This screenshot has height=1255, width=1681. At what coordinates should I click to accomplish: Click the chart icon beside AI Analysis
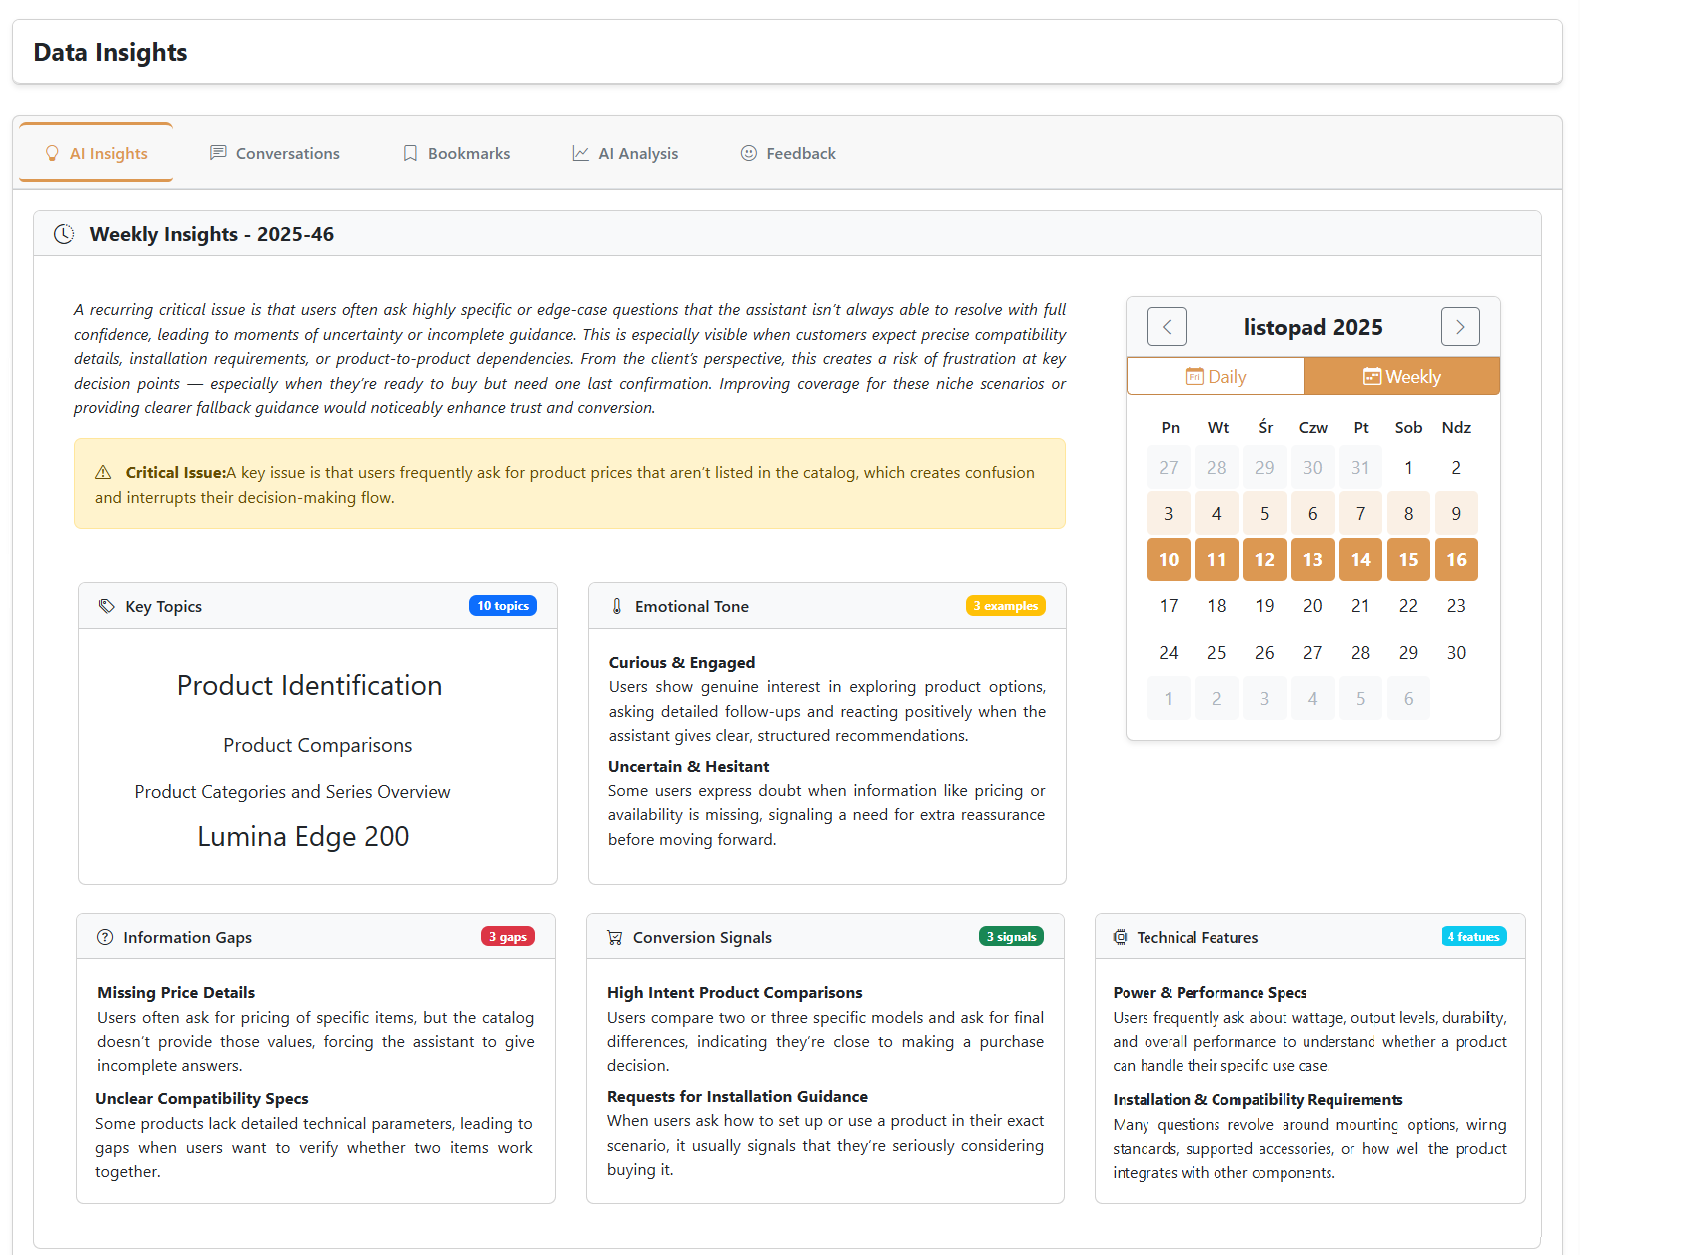coord(579,152)
